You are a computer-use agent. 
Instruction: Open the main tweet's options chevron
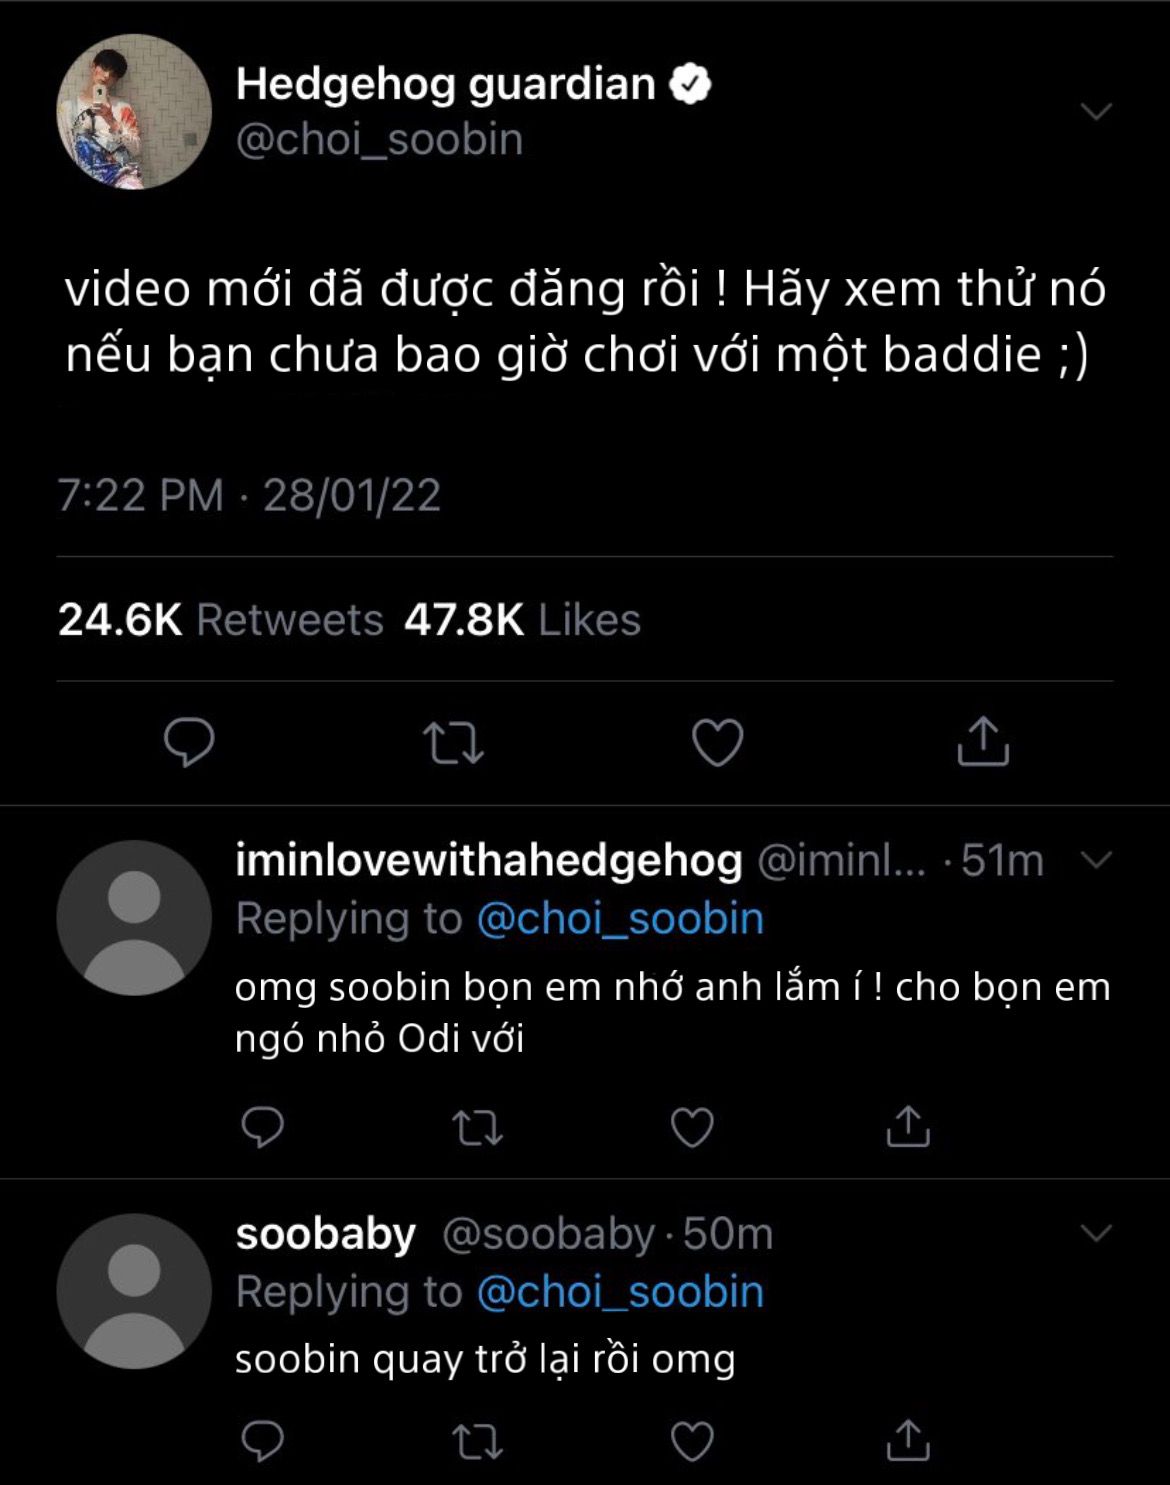(x=1097, y=110)
